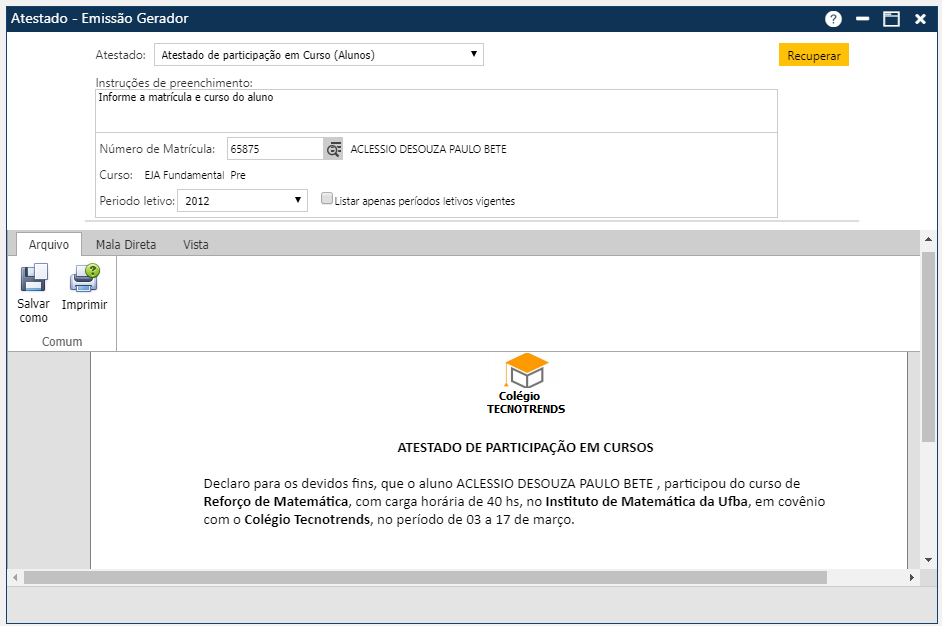This screenshot has width=942, height=626.
Task: Expand the Período letivo dropdown
Action: [242, 201]
